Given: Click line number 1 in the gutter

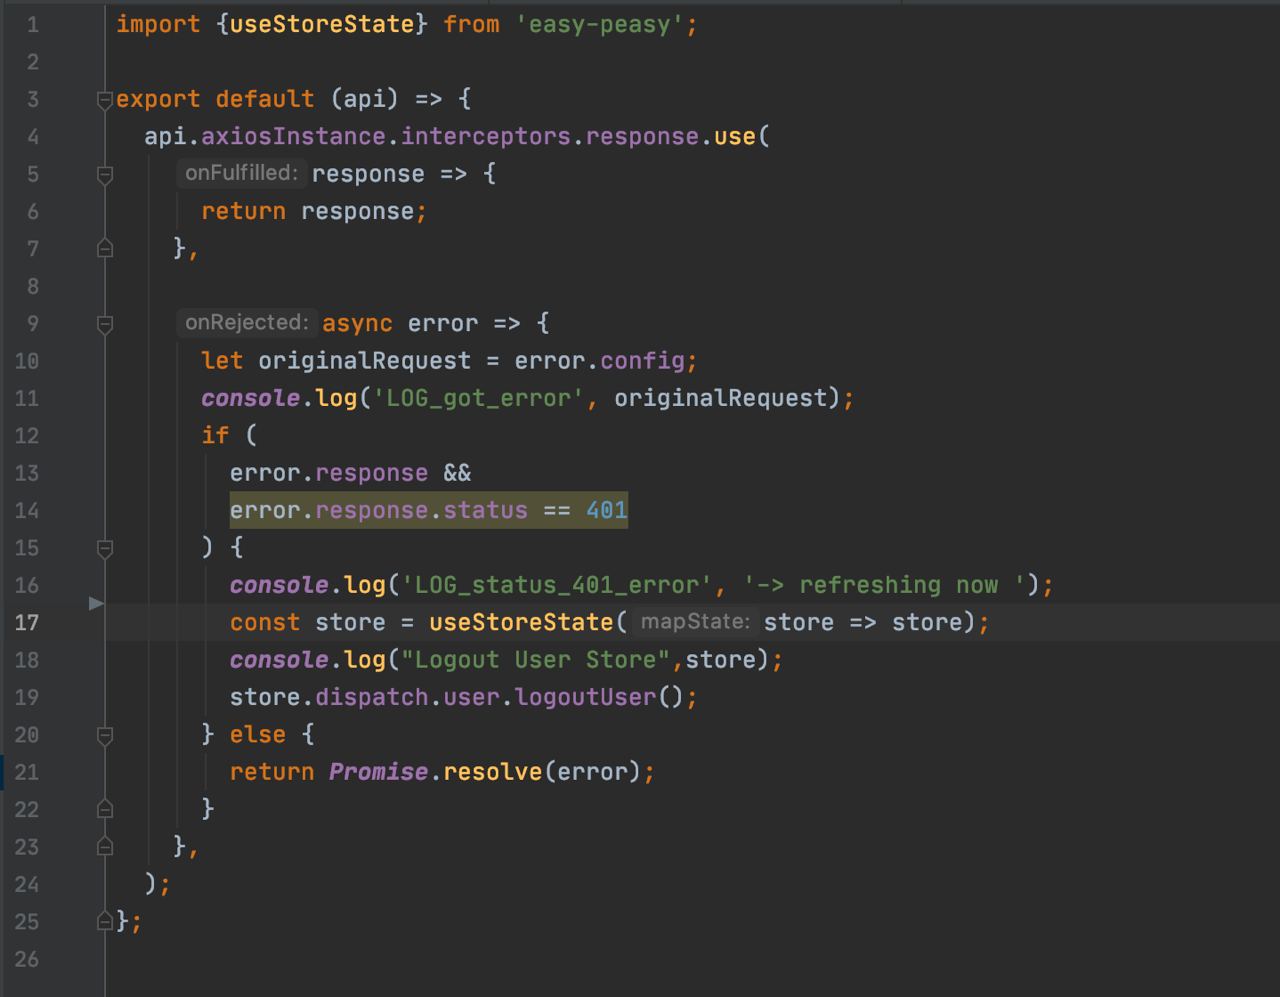Looking at the screenshot, I should pos(32,25).
